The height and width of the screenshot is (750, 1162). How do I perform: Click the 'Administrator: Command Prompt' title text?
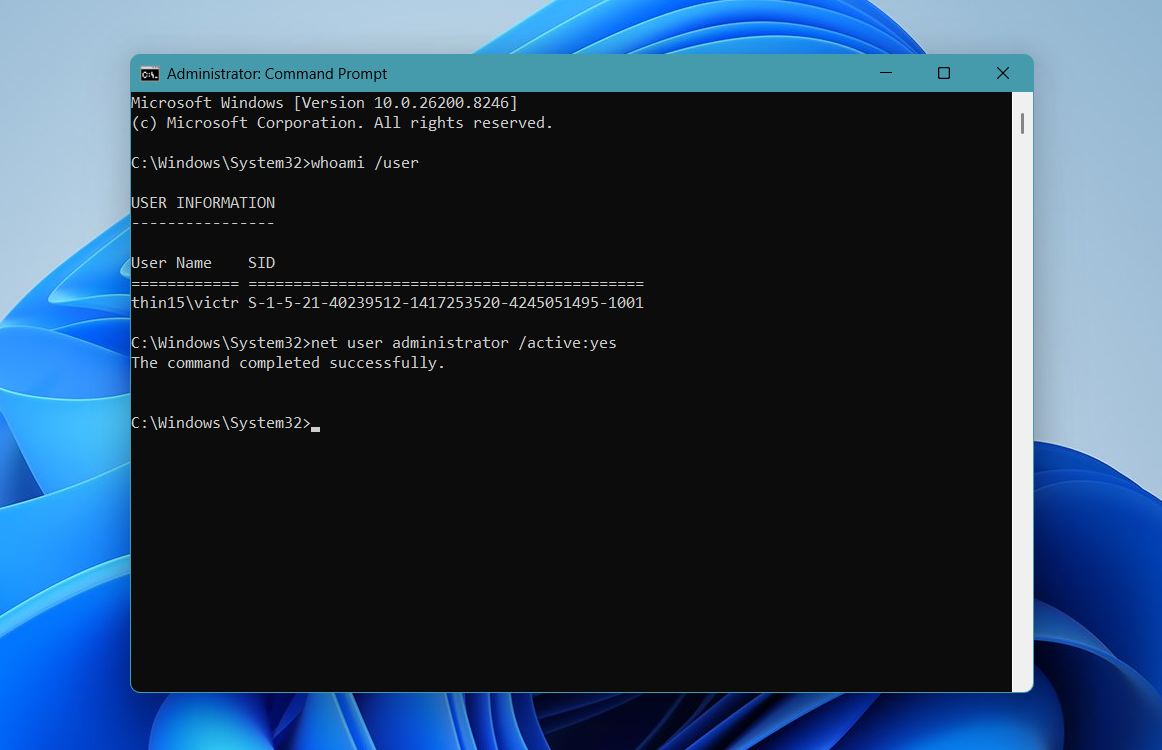click(276, 74)
